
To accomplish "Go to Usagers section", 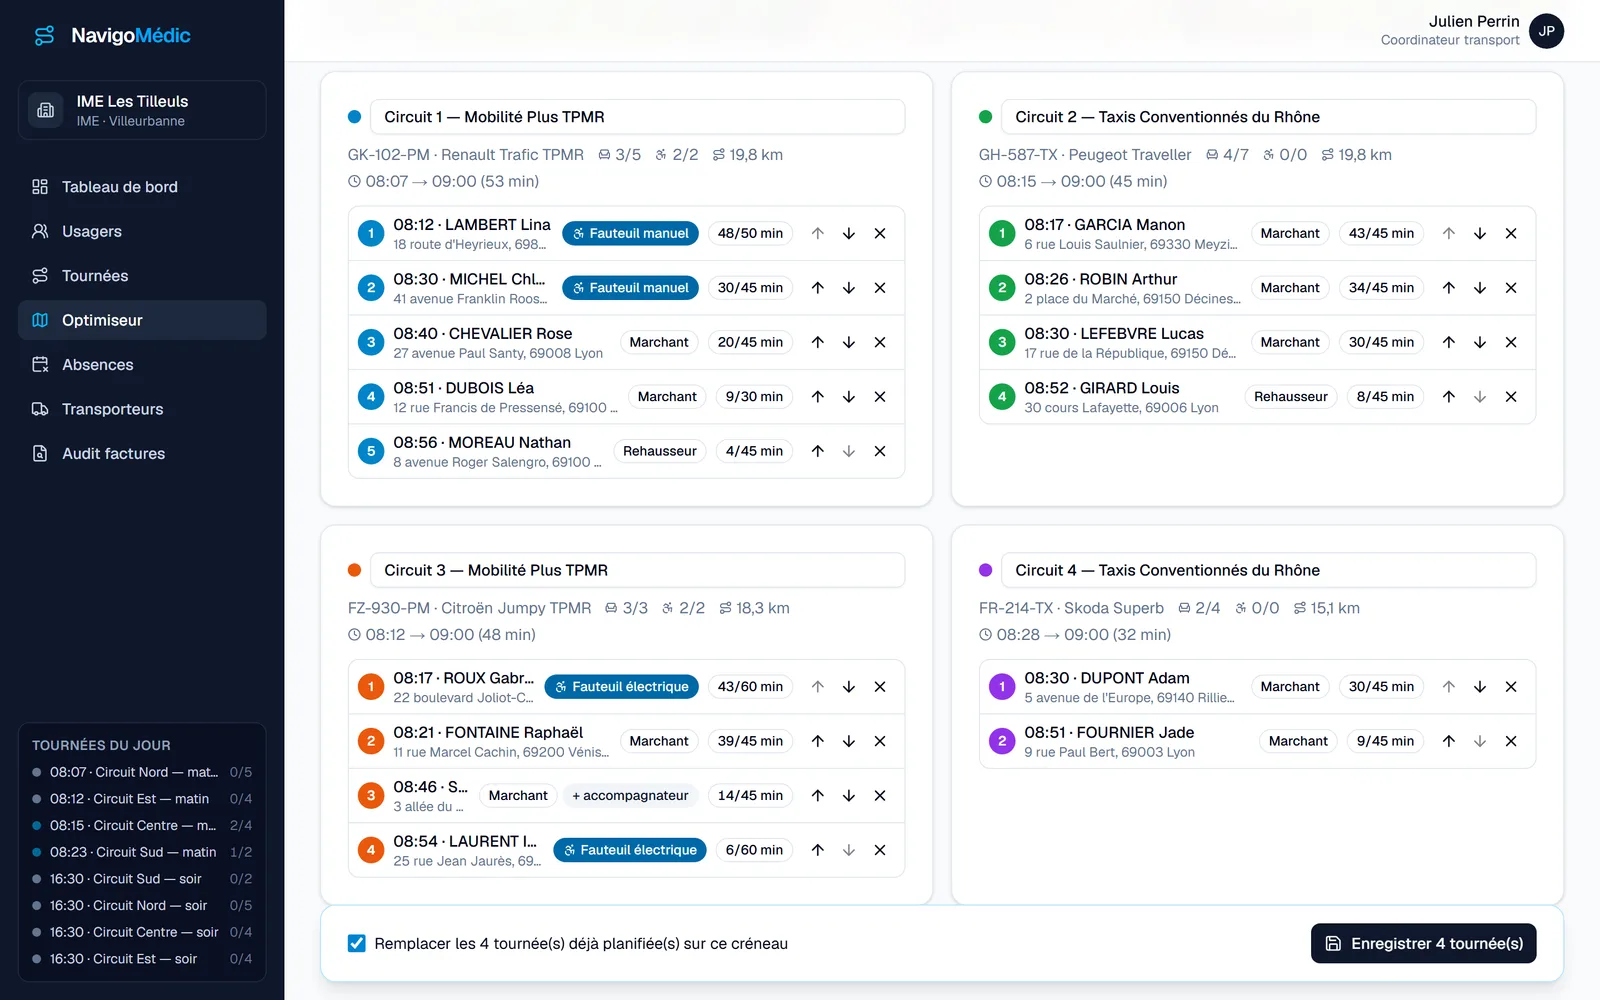I will pos(142,231).
